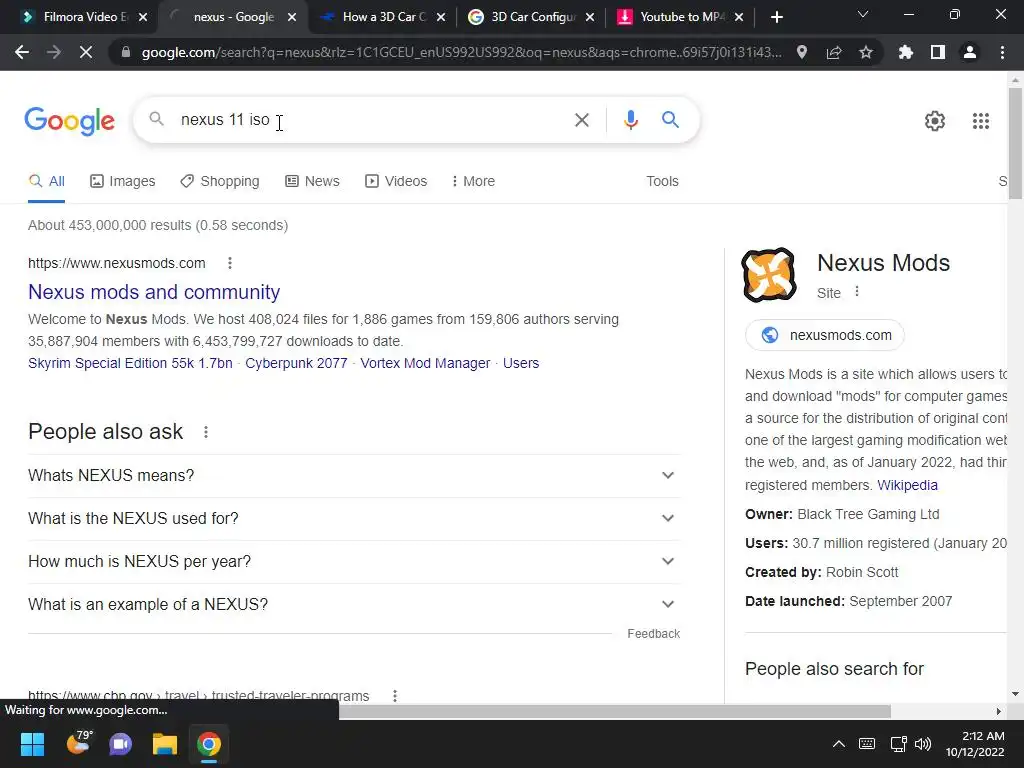Switch to the News tab

[x=312, y=181]
